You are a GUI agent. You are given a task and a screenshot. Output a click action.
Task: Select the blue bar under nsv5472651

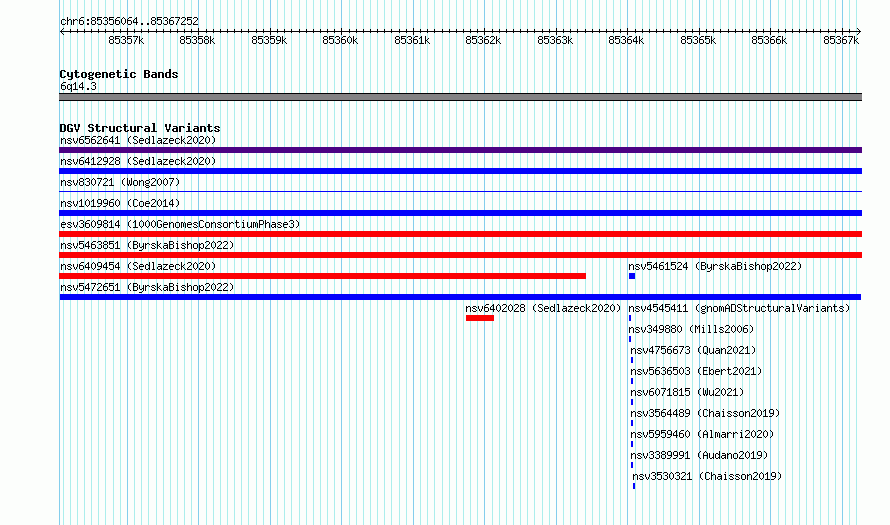(x=460, y=297)
